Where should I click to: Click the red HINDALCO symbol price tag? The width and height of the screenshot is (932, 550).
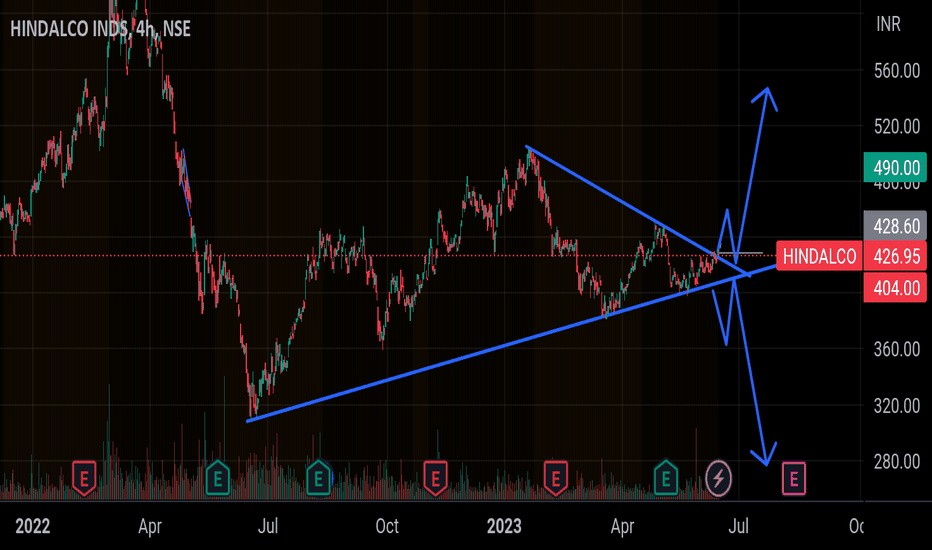[x=819, y=256]
